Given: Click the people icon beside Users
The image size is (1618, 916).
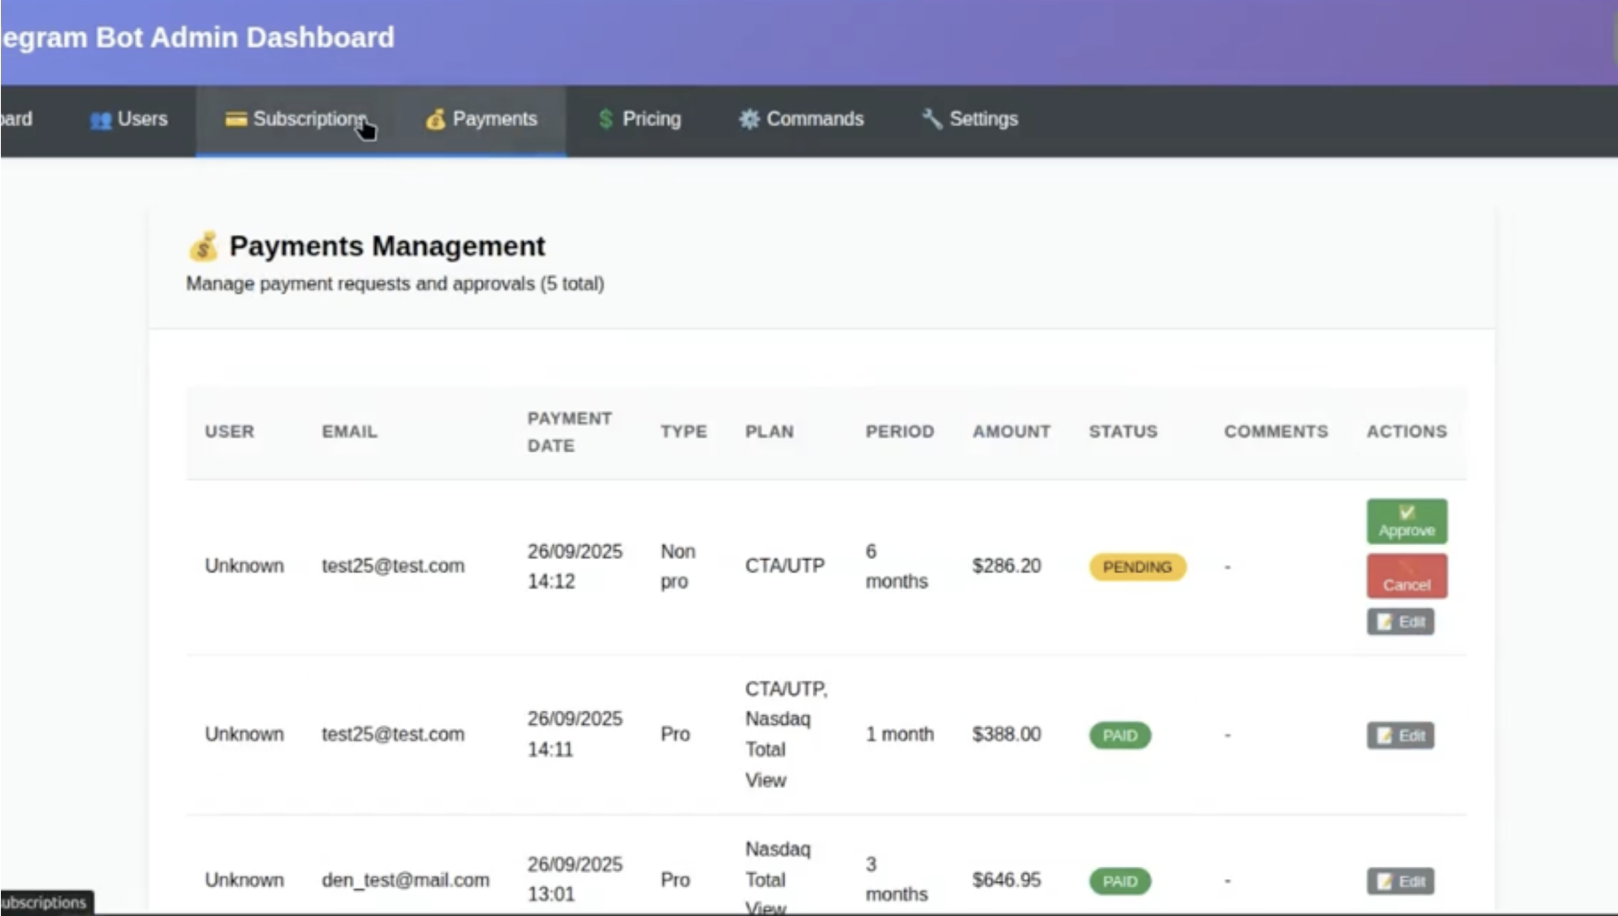Looking at the screenshot, I should [100, 120].
